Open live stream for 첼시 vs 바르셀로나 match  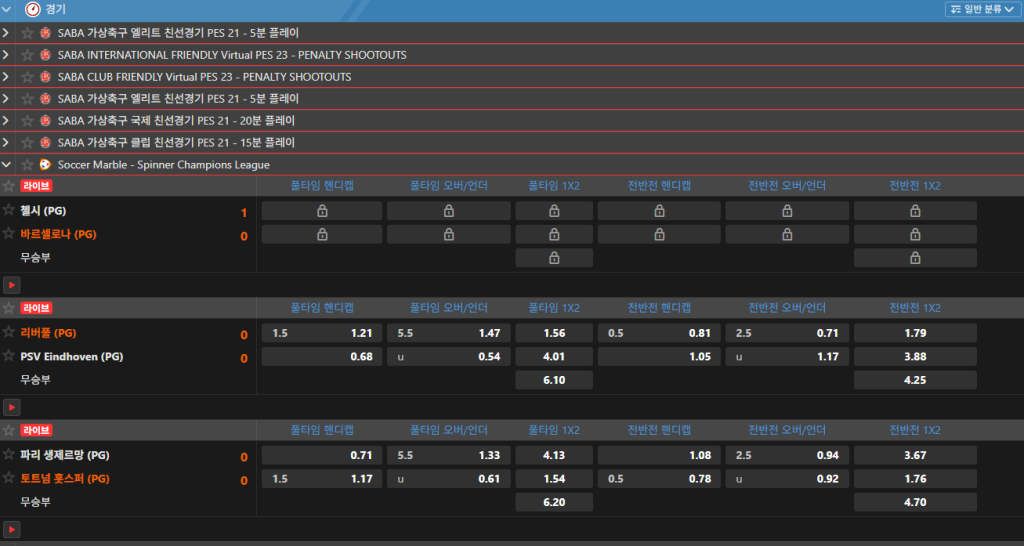[12, 285]
